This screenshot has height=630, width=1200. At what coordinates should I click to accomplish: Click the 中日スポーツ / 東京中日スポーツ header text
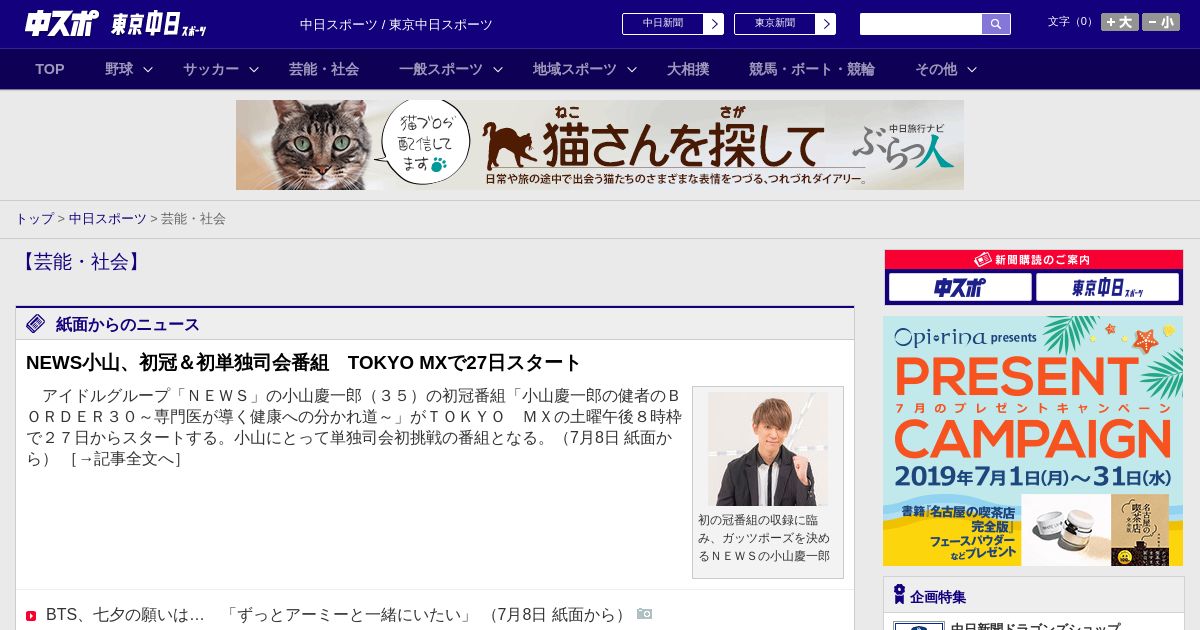396,25
